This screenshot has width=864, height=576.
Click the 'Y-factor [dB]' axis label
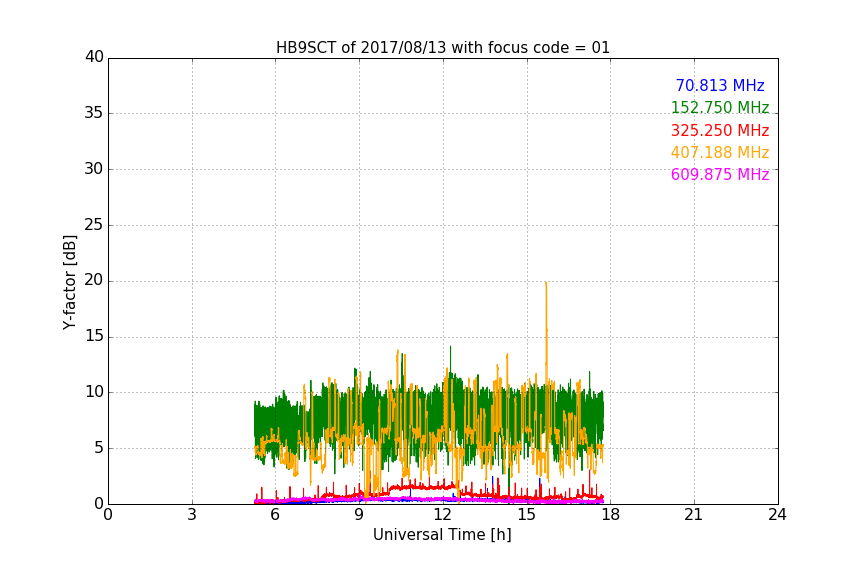tap(69, 282)
